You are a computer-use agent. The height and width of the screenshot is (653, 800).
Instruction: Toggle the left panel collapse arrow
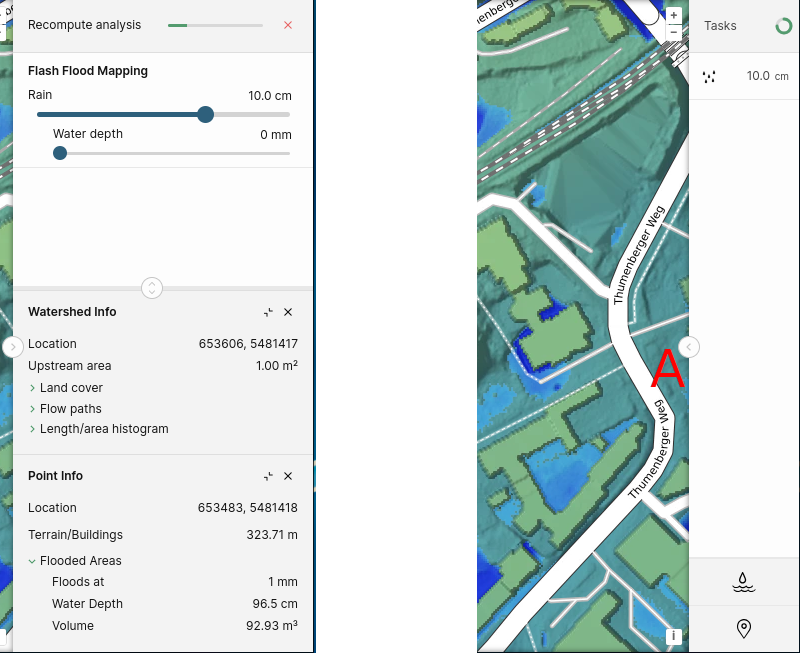click(x=13, y=347)
